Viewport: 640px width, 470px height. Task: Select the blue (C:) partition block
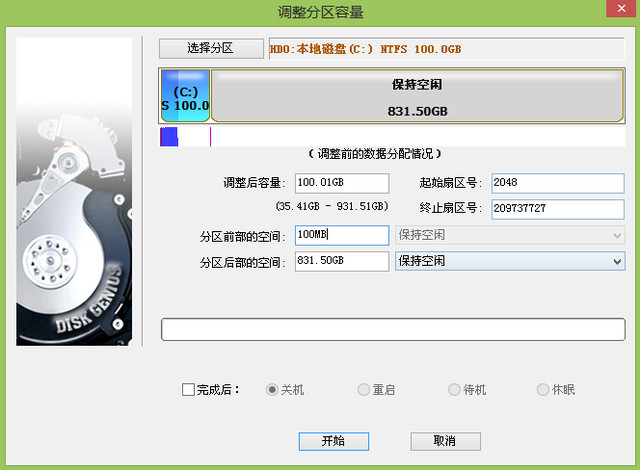click(x=185, y=95)
